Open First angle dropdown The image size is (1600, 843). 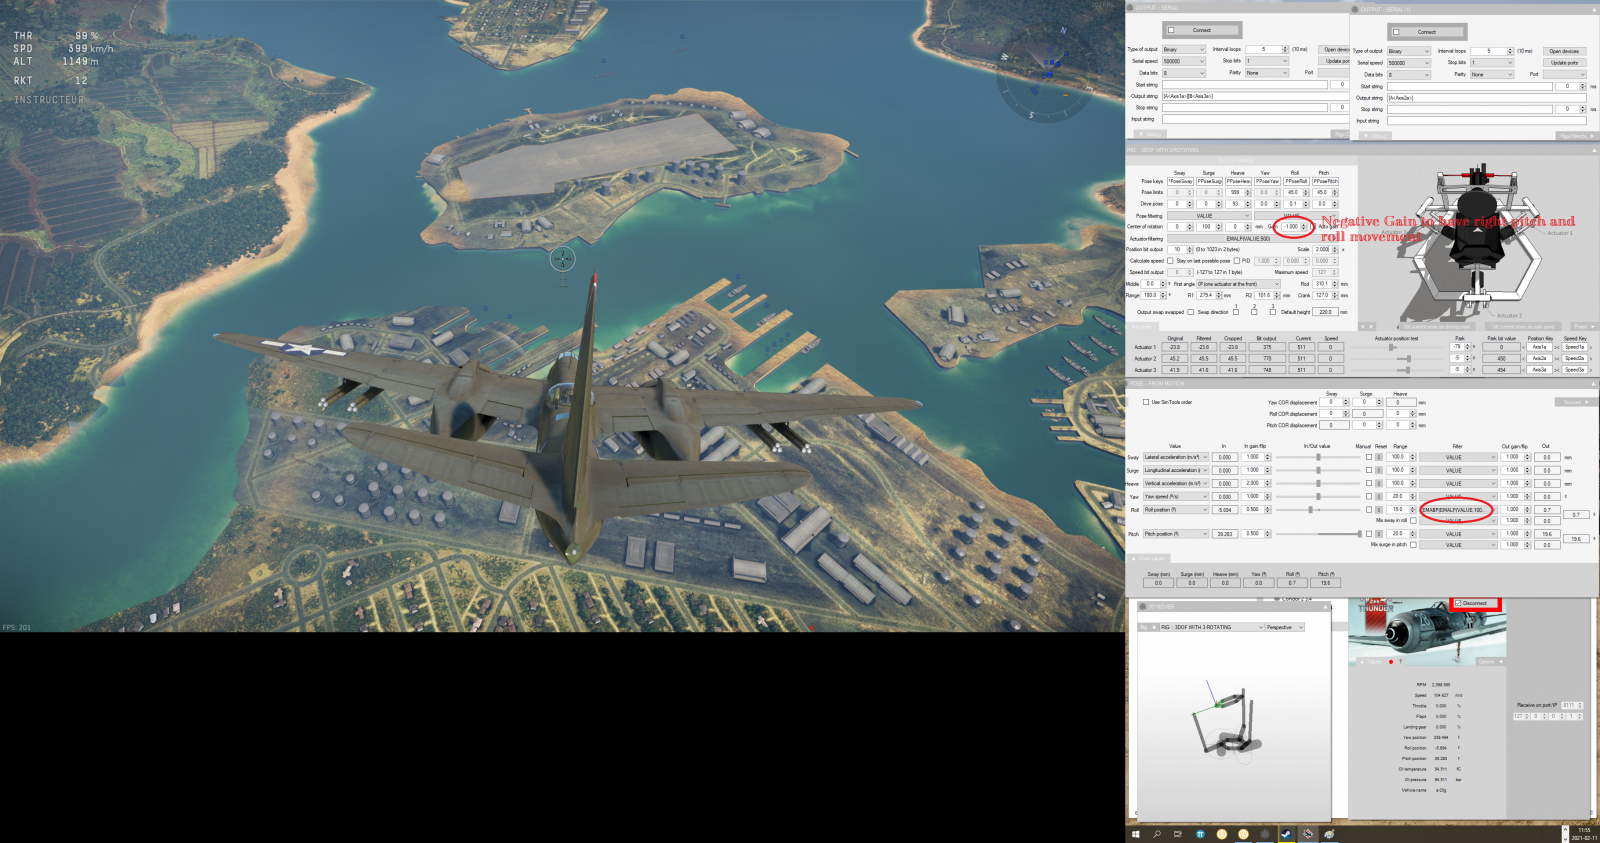coord(1238,284)
